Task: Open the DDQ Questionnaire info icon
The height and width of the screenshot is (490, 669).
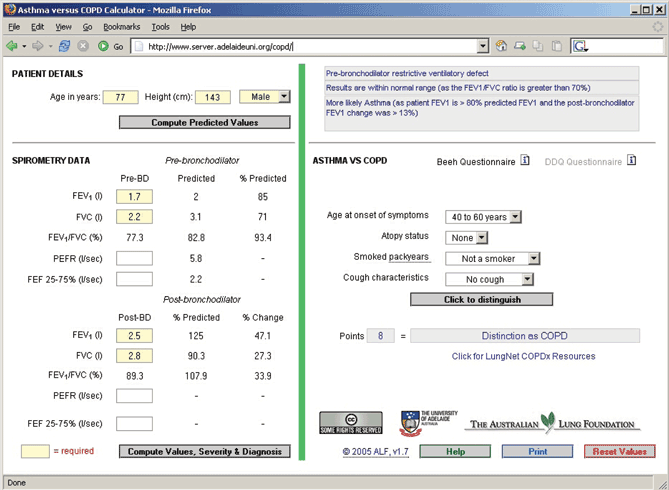Action: click(630, 160)
